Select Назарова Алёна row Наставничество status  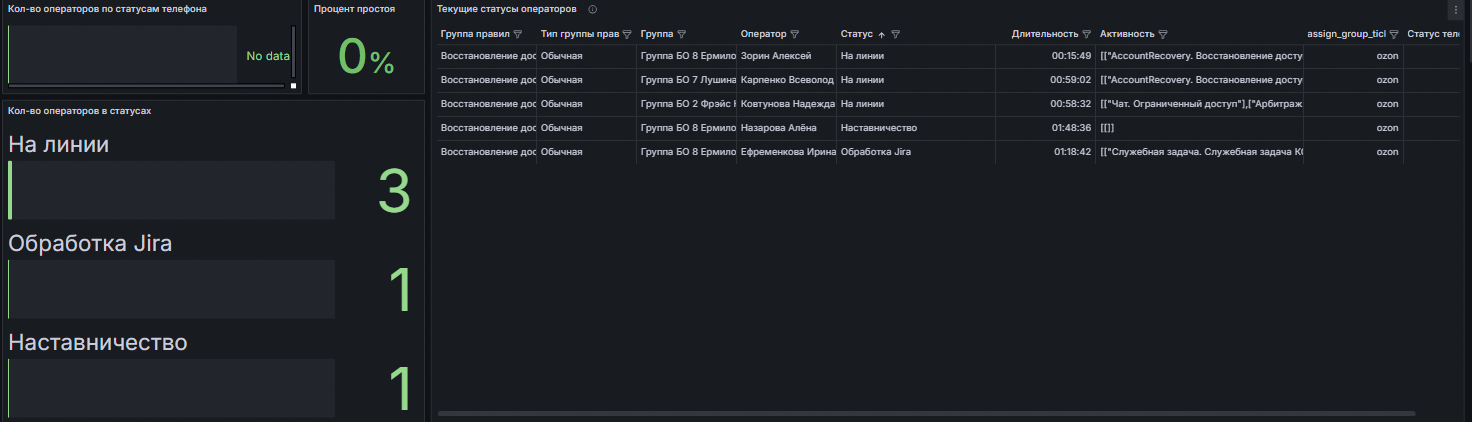(x=879, y=128)
